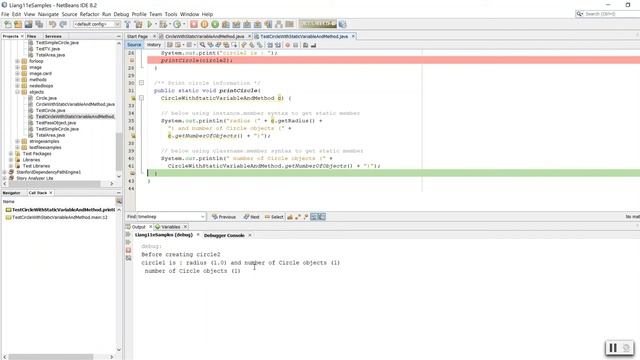Build project with the hammer icon
The image size is (640, 360).
click(128, 24)
